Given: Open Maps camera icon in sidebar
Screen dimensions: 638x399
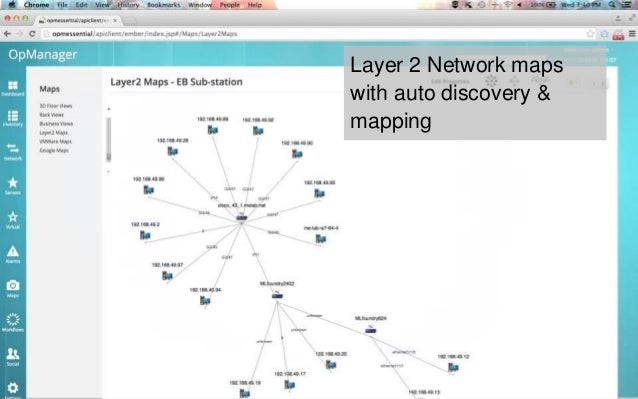Looking at the screenshot, I should pos(13,288).
